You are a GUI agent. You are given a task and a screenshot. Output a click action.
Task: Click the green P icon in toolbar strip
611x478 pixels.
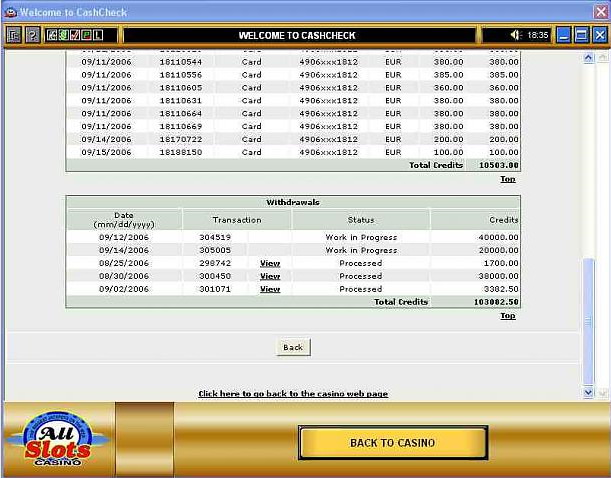point(87,35)
